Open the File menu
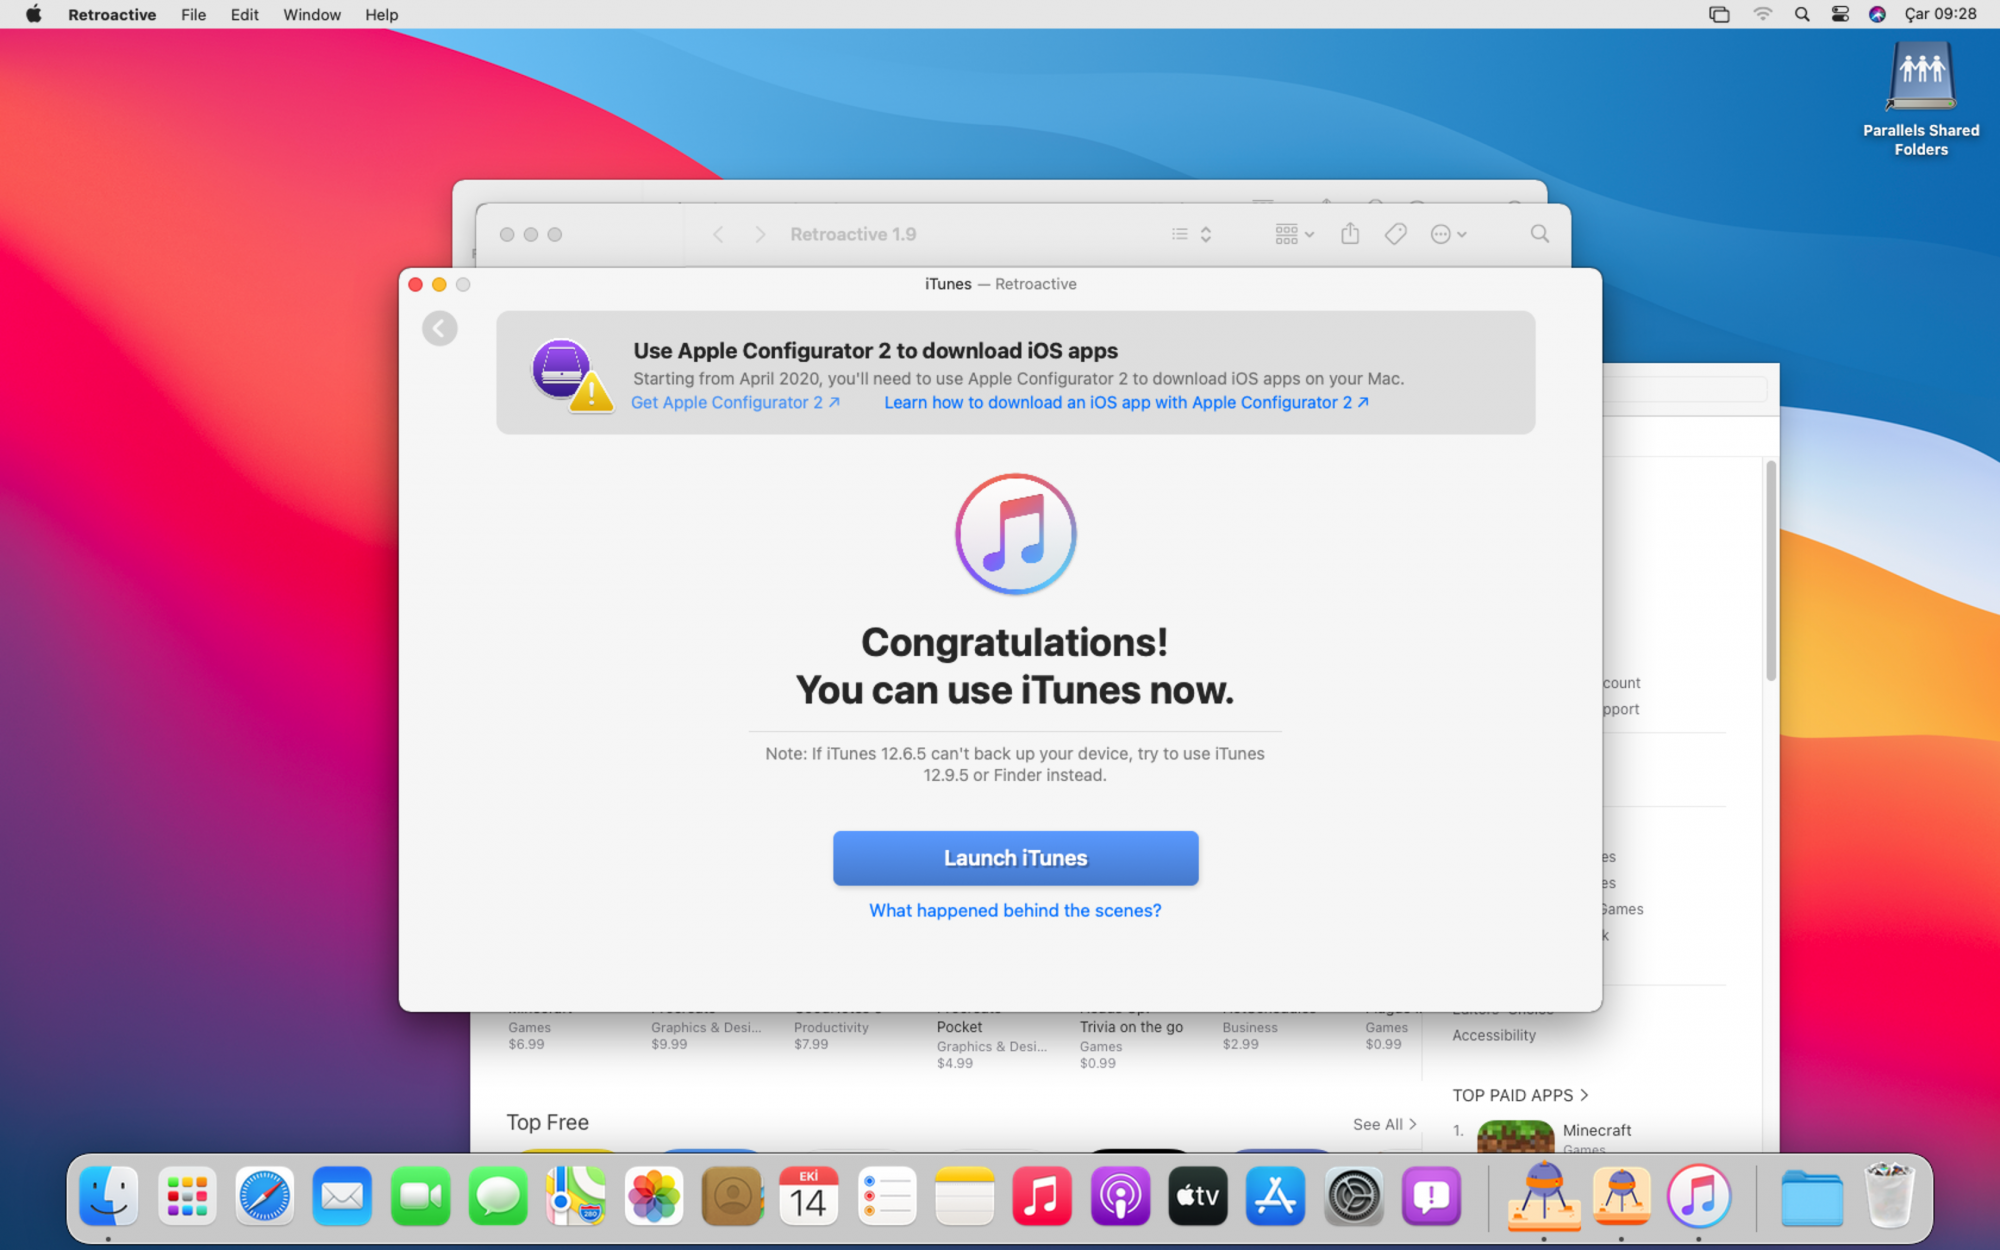This screenshot has width=2000, height=1250. tap(193, 14)
